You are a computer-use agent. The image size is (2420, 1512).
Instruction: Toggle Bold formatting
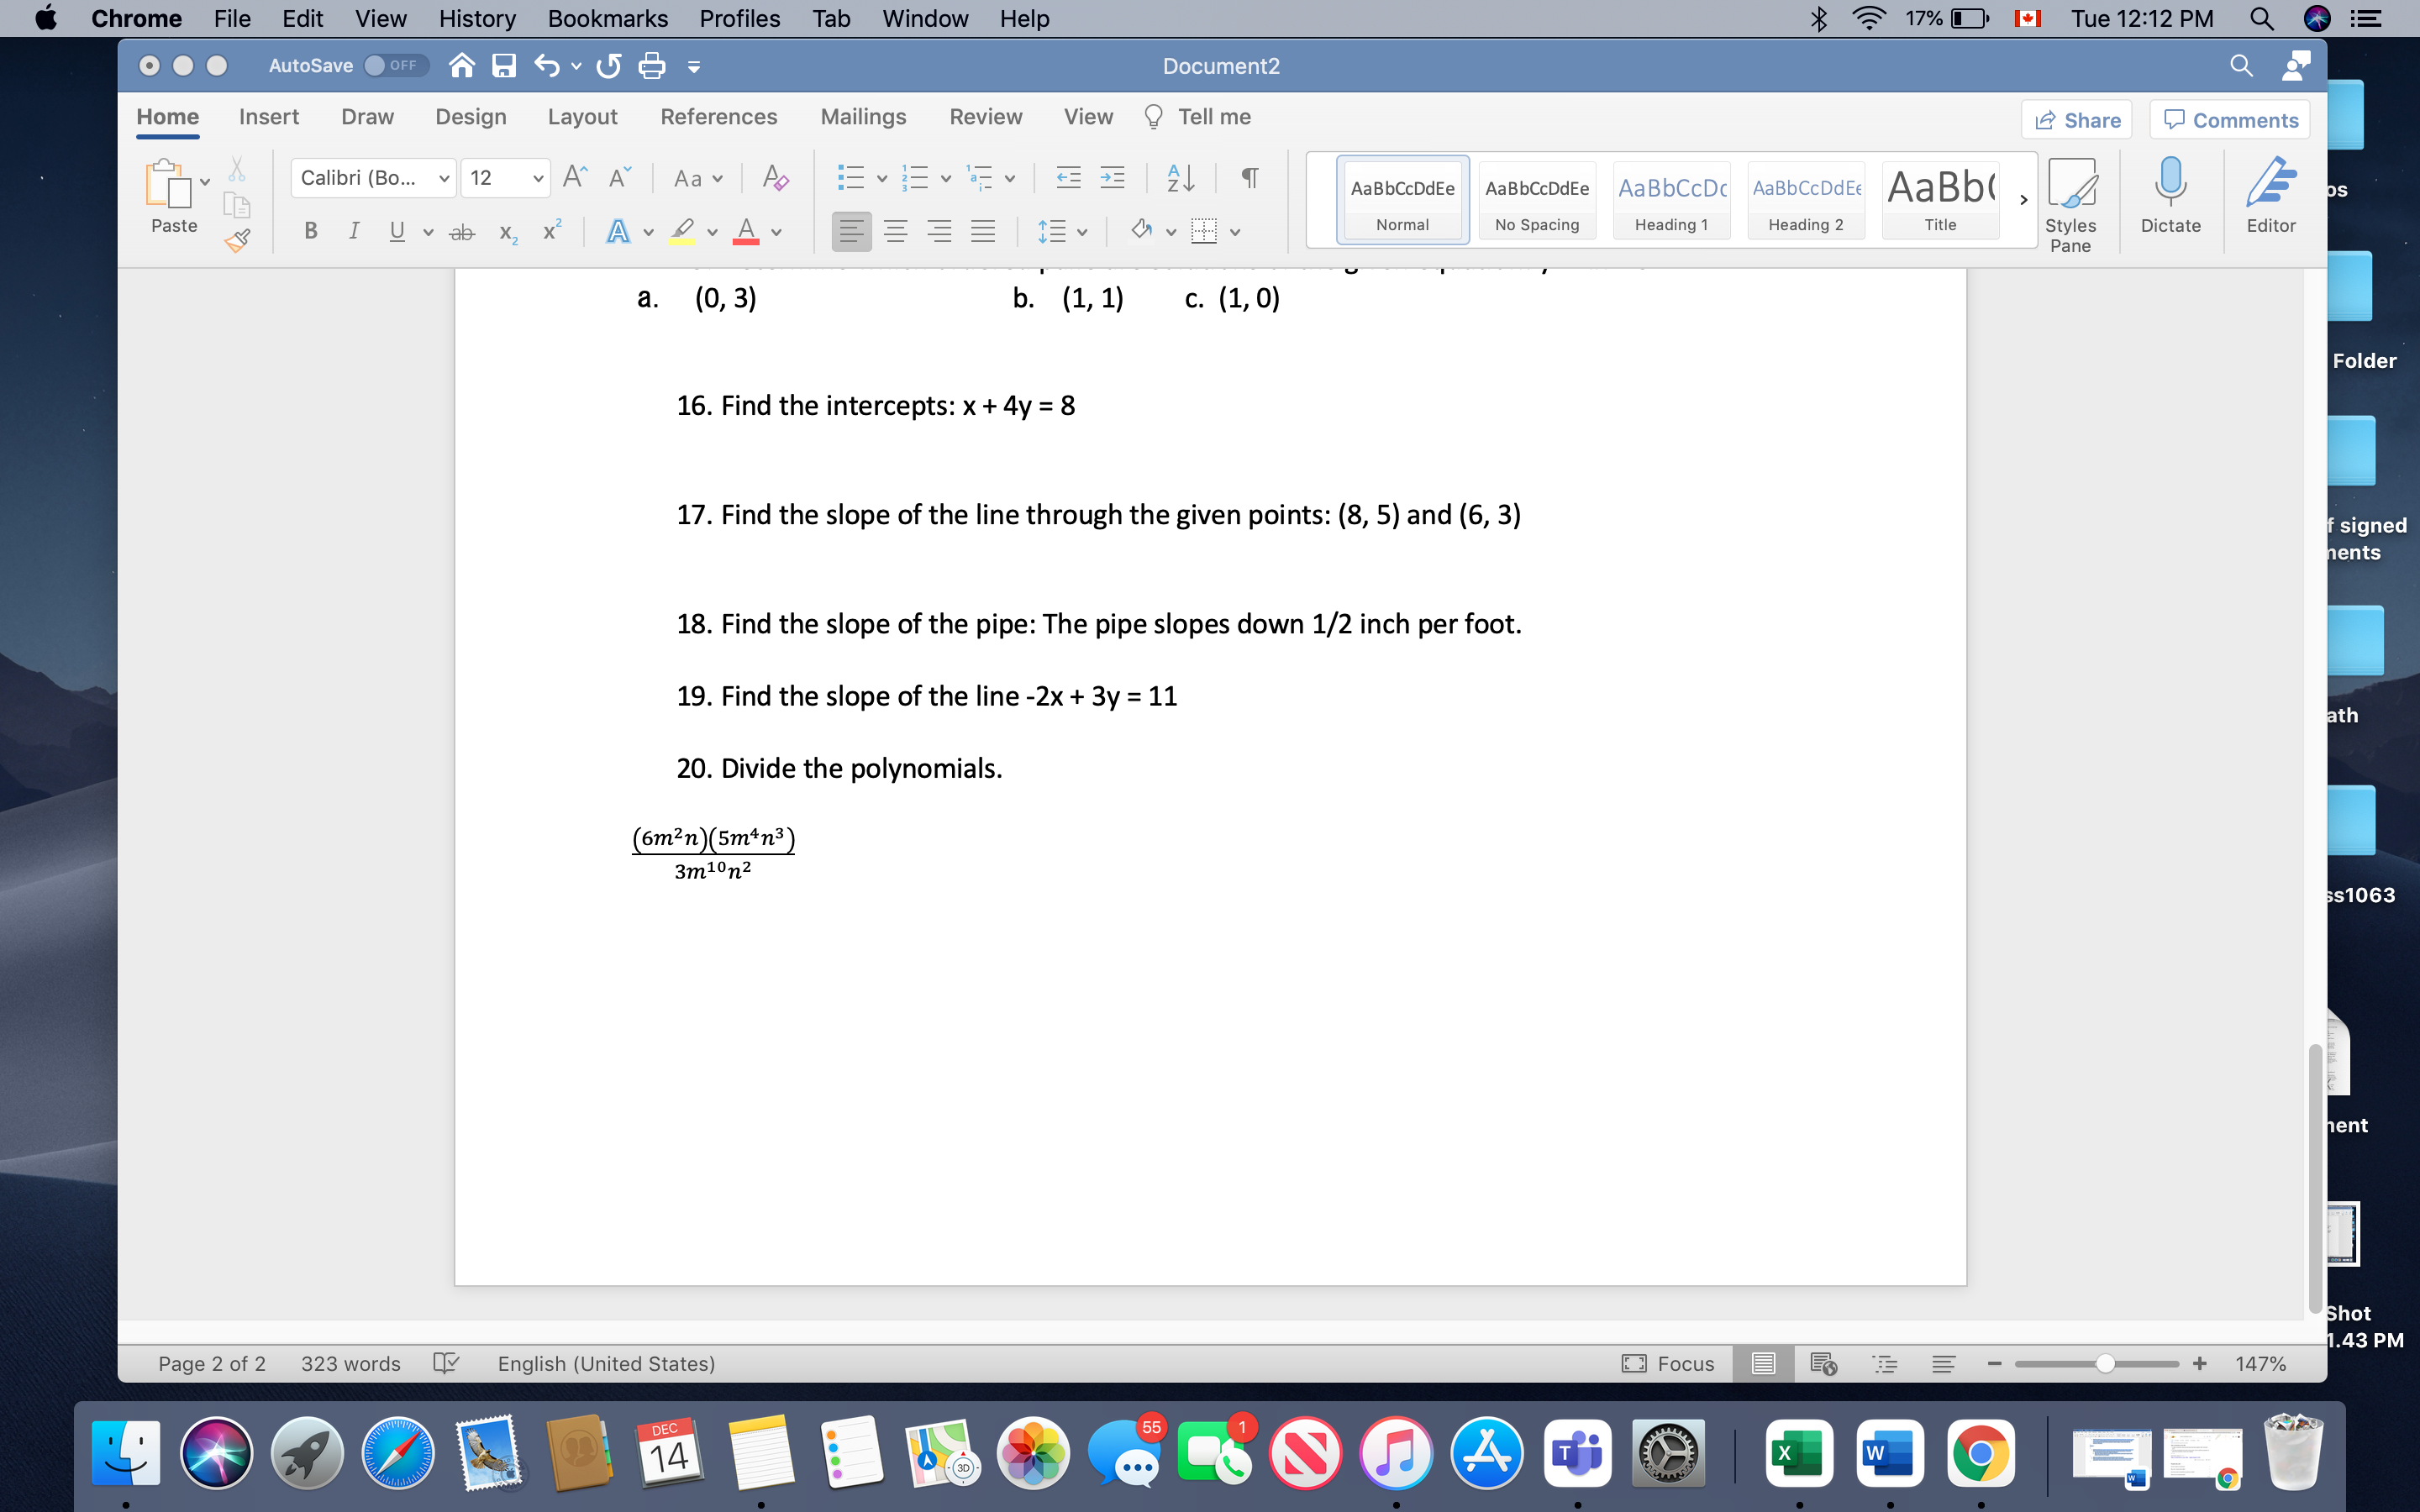[311, 232]
